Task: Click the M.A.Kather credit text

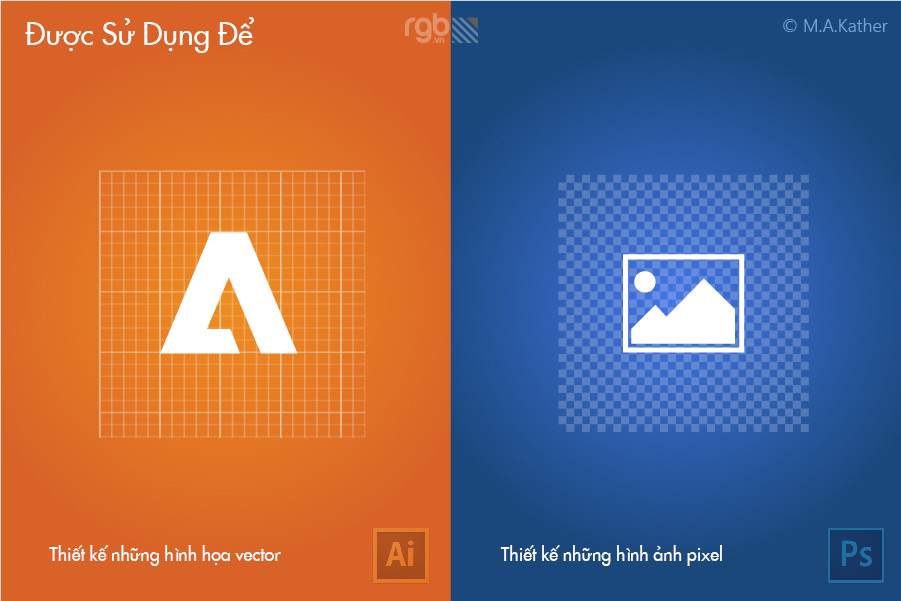Action: [x=845, y=26]
